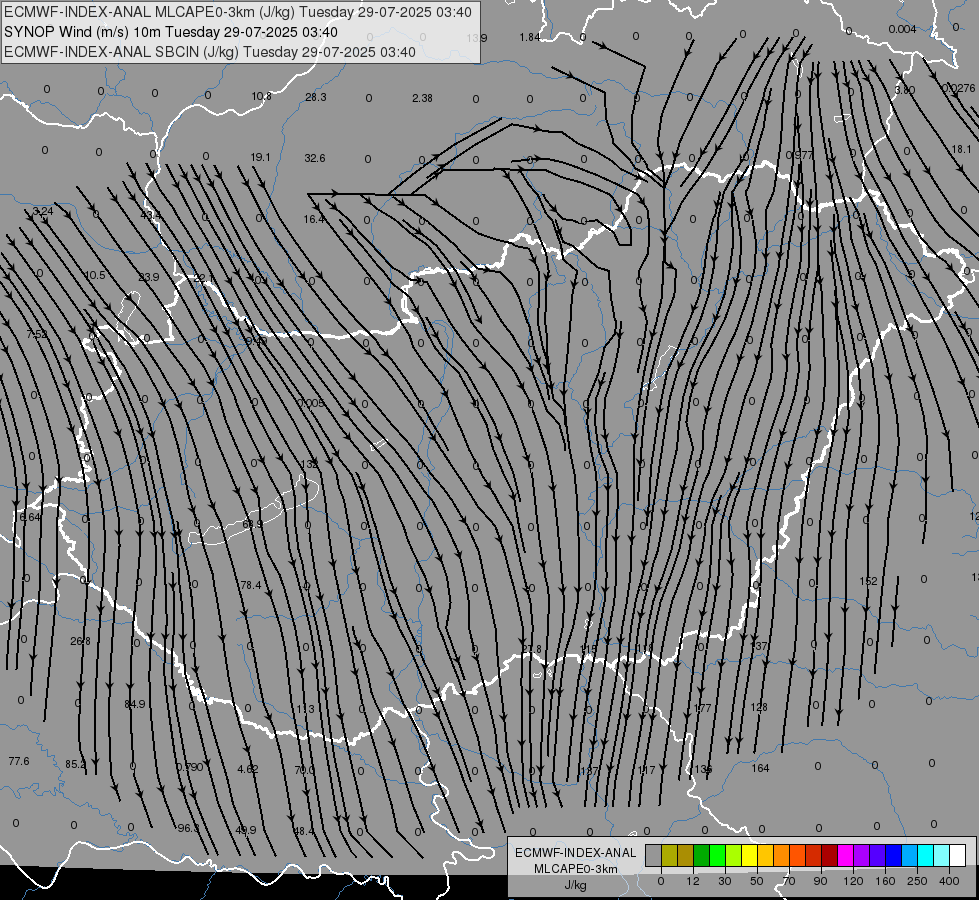Viewport: 979px width, 900px height.
Task: Select the map value 4.62
Action: click(x=248, y=769)
